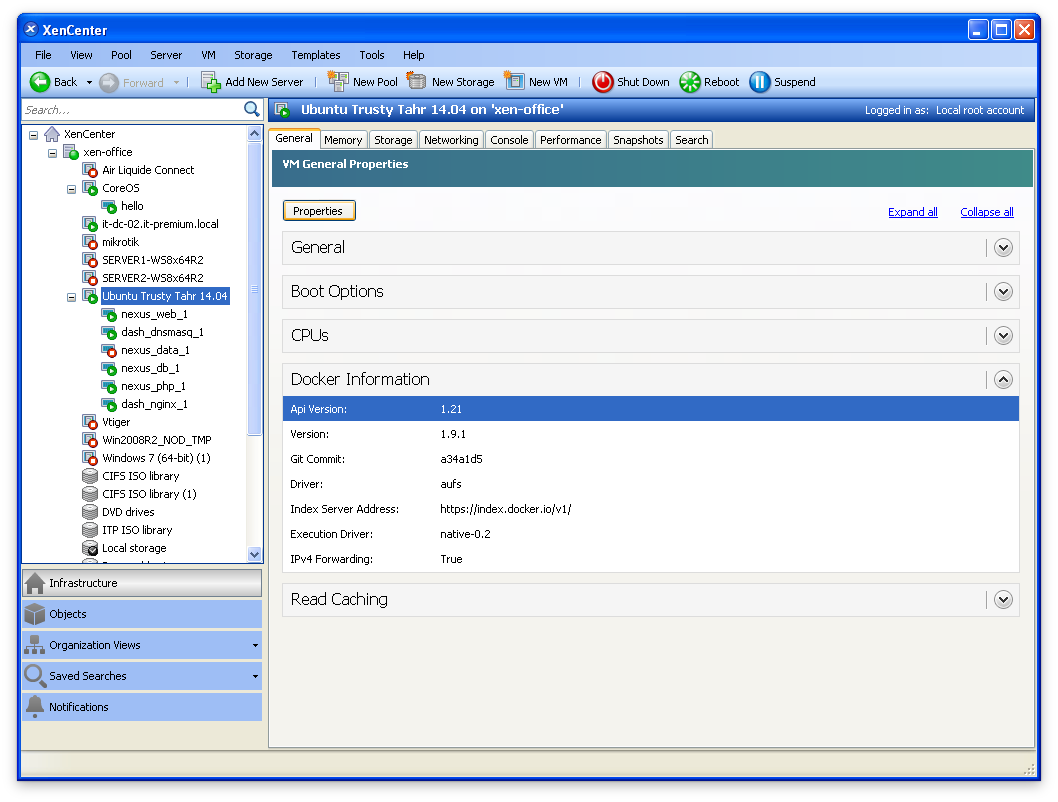The image size is (1058, 802).
Task: Expand the Boot Options section
Action: [x=1003, y=291]
